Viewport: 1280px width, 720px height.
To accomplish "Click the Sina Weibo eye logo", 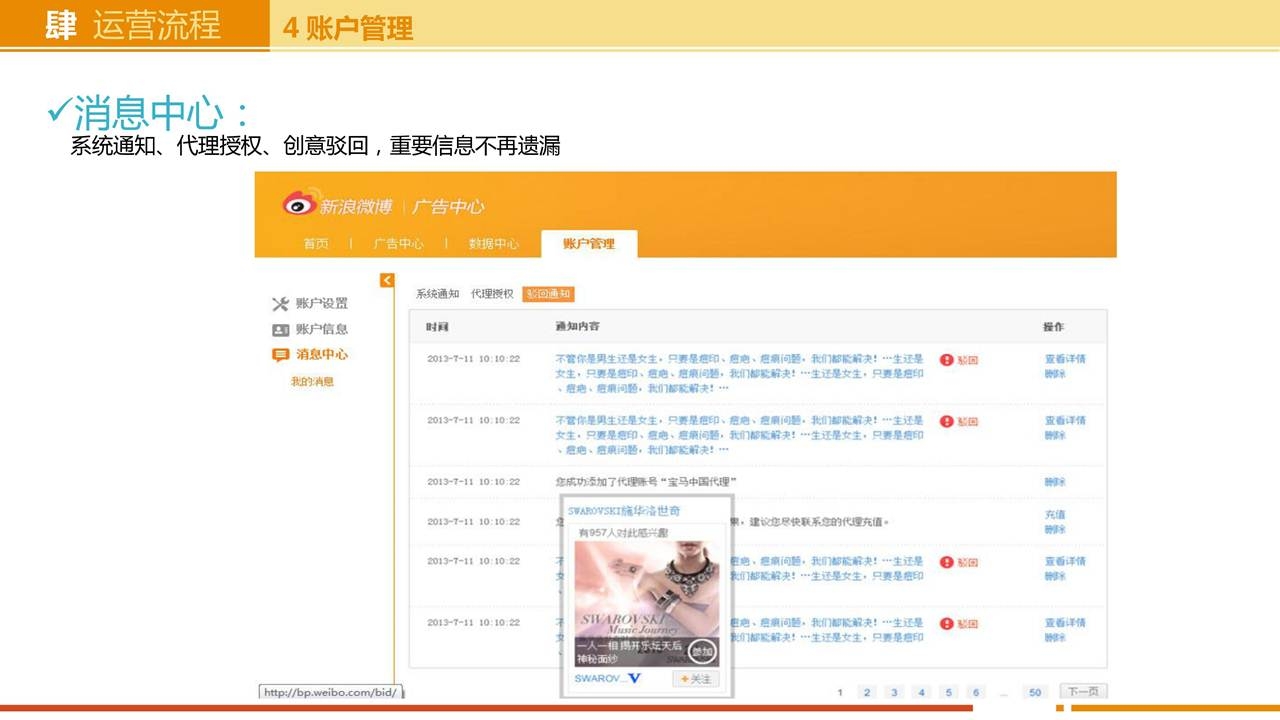I will click(299, 204).
